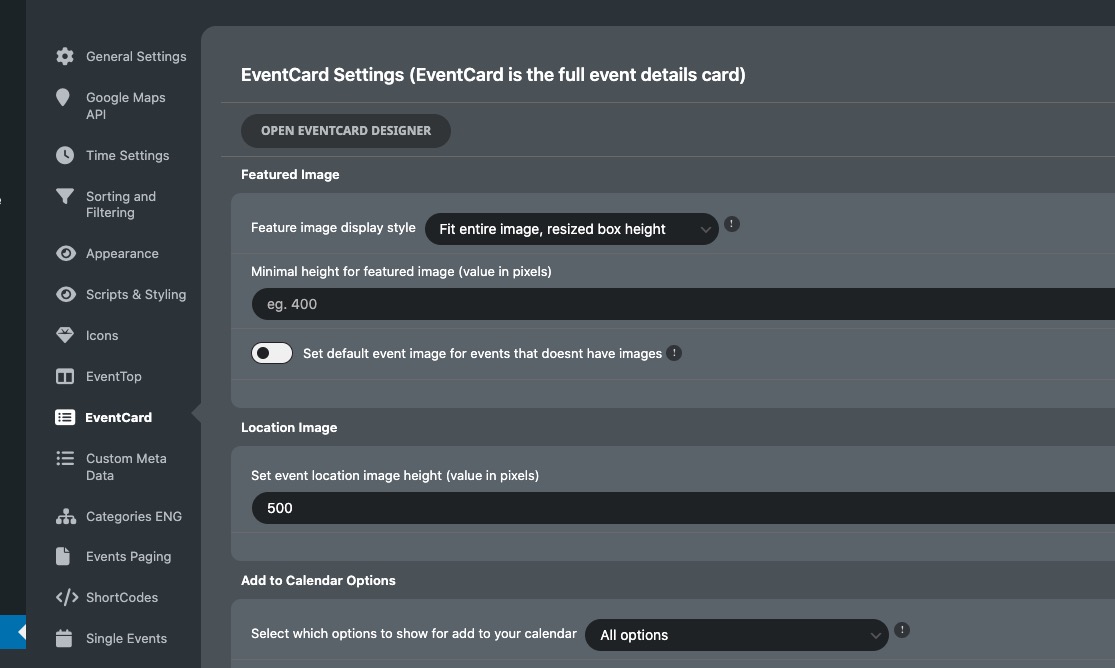Click Open EventCard Designer button

tap(346, 131)
